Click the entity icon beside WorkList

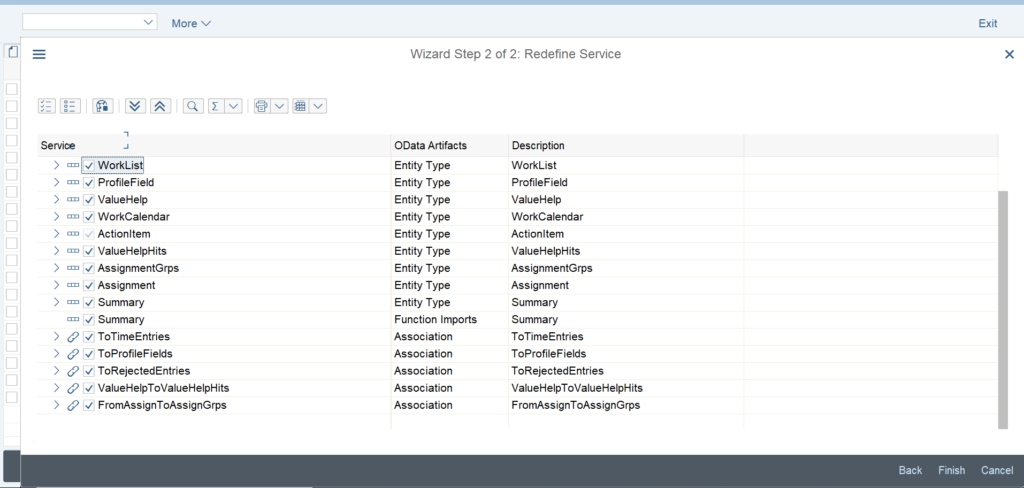[x=73, y=166]
